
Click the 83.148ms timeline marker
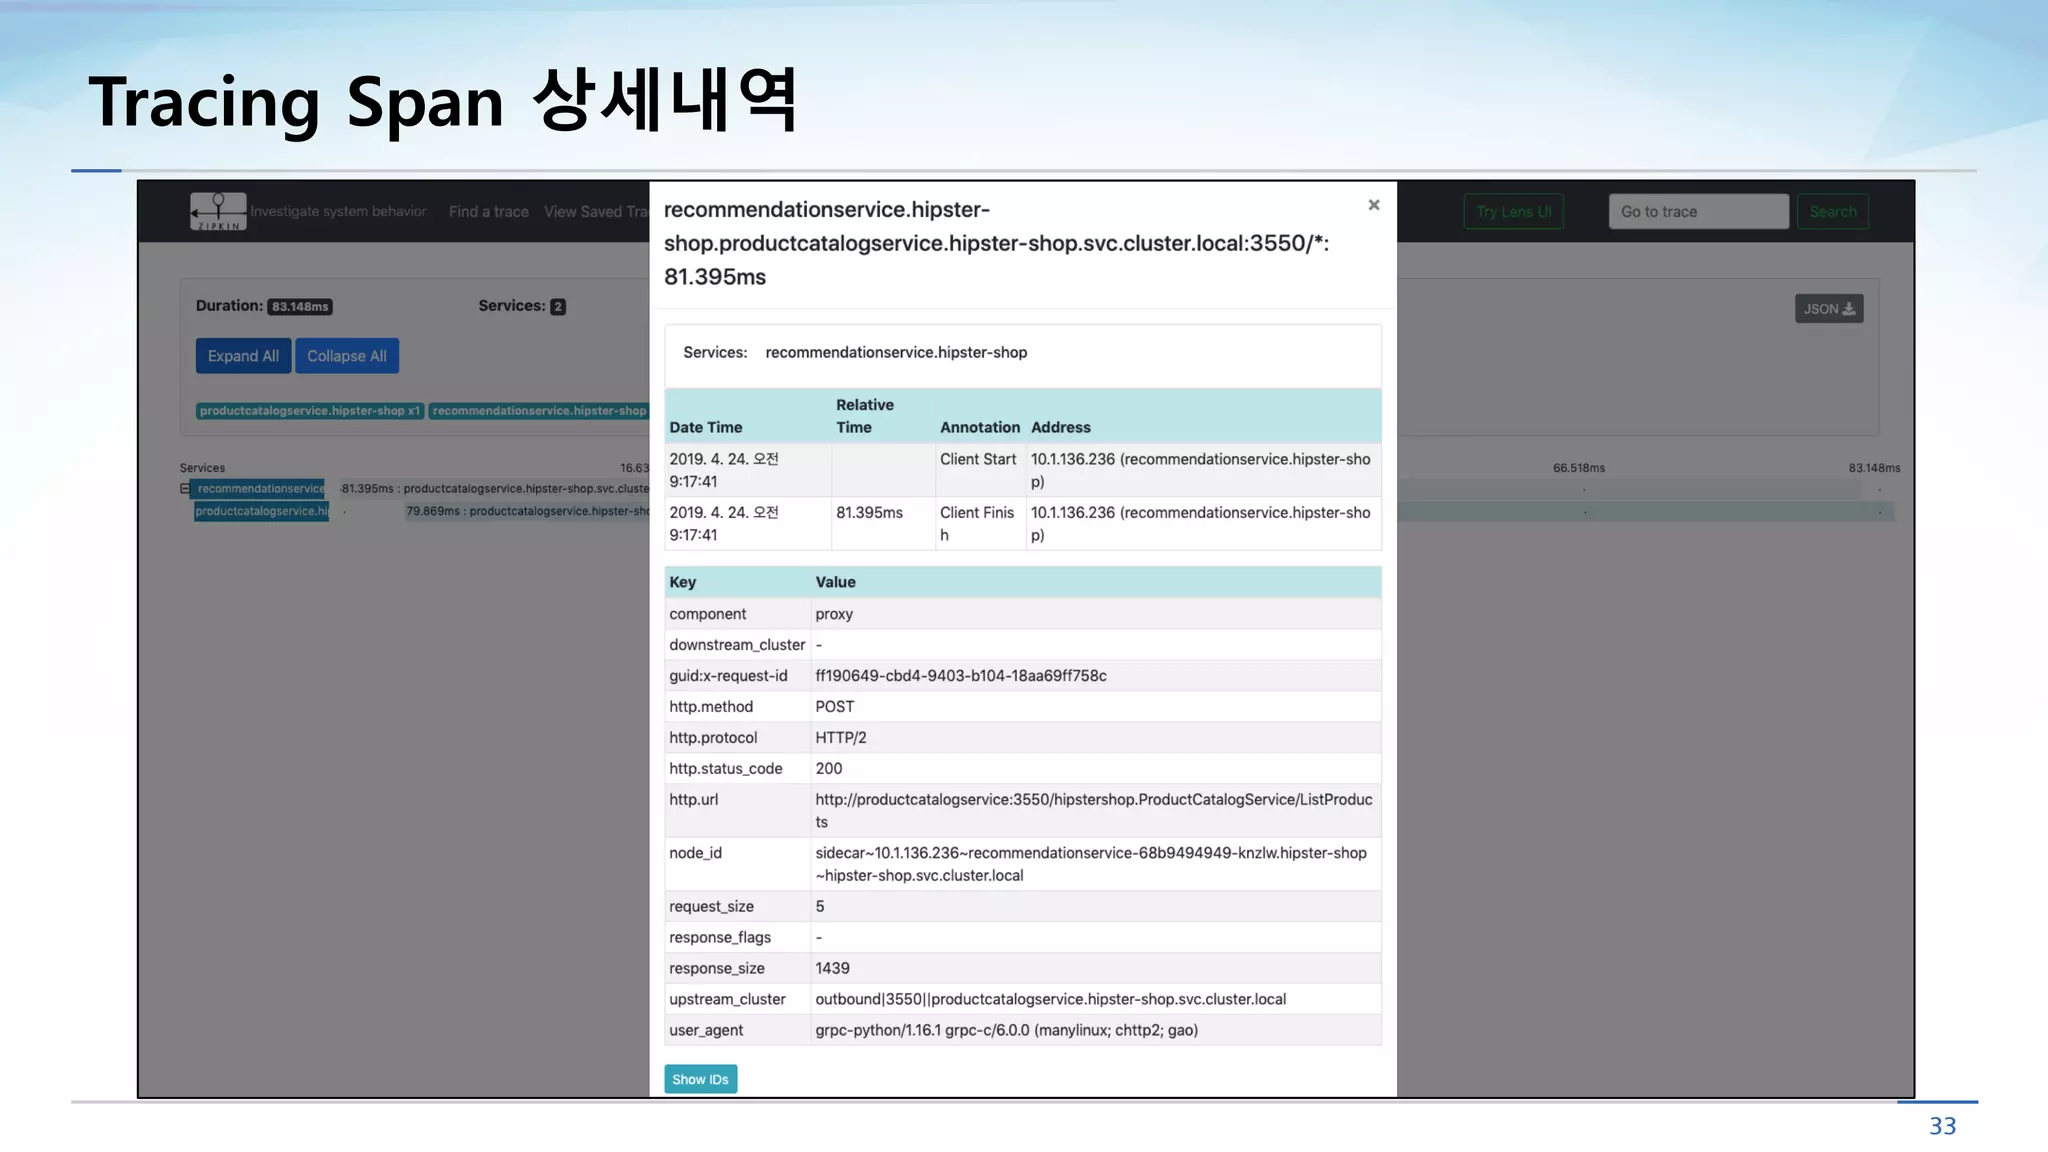(1874, 468)
